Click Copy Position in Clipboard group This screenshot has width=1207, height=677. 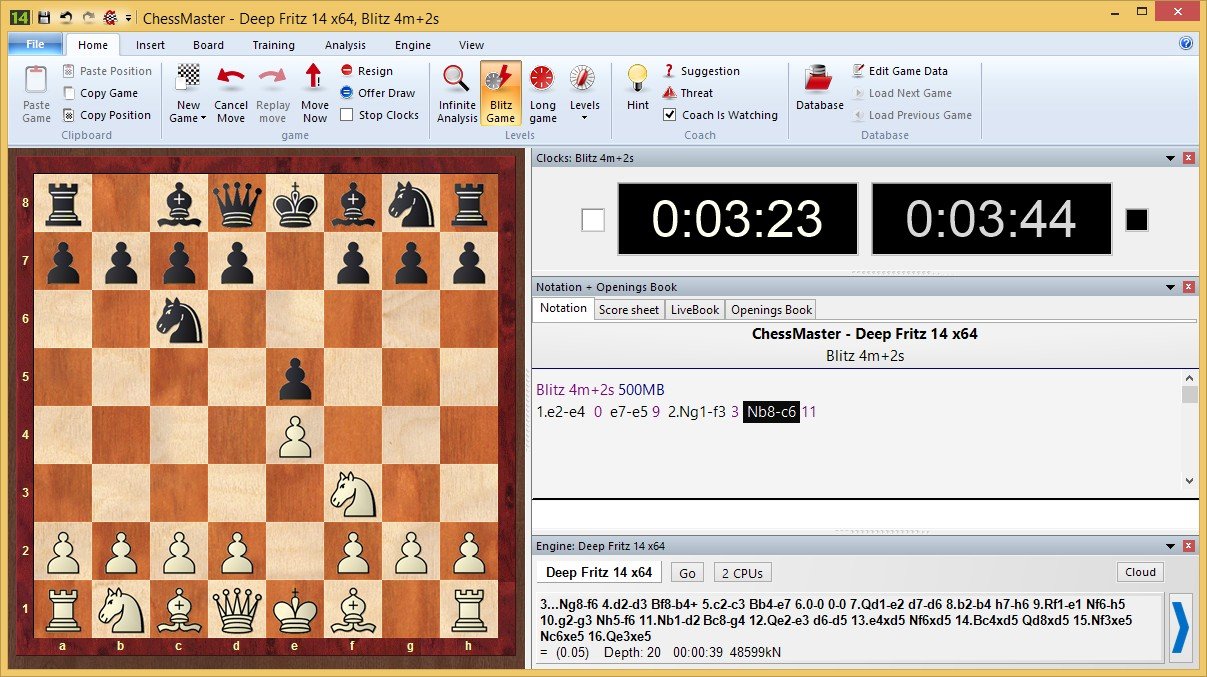click(x=105, y=115)
